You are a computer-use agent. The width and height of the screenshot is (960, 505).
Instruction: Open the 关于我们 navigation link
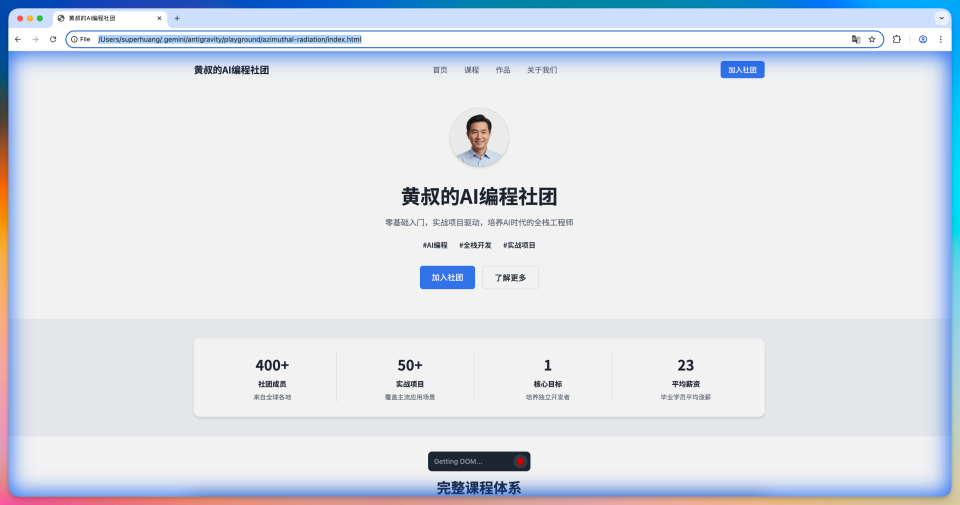[542, 70]
